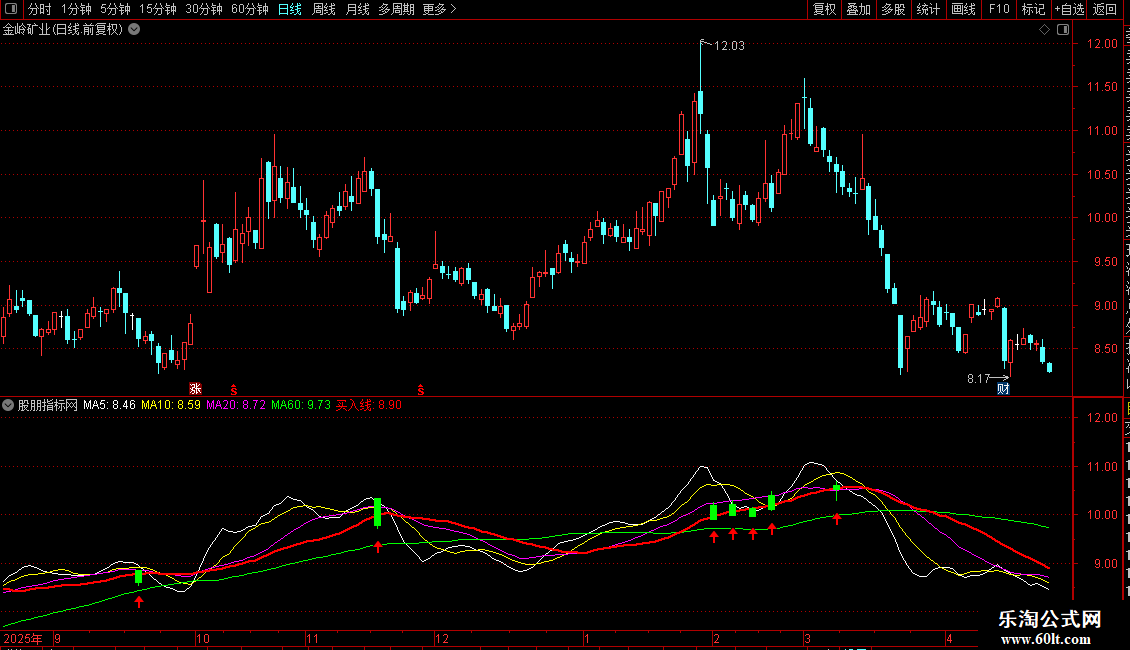Image resolution: width=1130 pixels, height=650 pixels.
Task: Open the 金岭矿业 chart title dropdown
Action: 134,30
